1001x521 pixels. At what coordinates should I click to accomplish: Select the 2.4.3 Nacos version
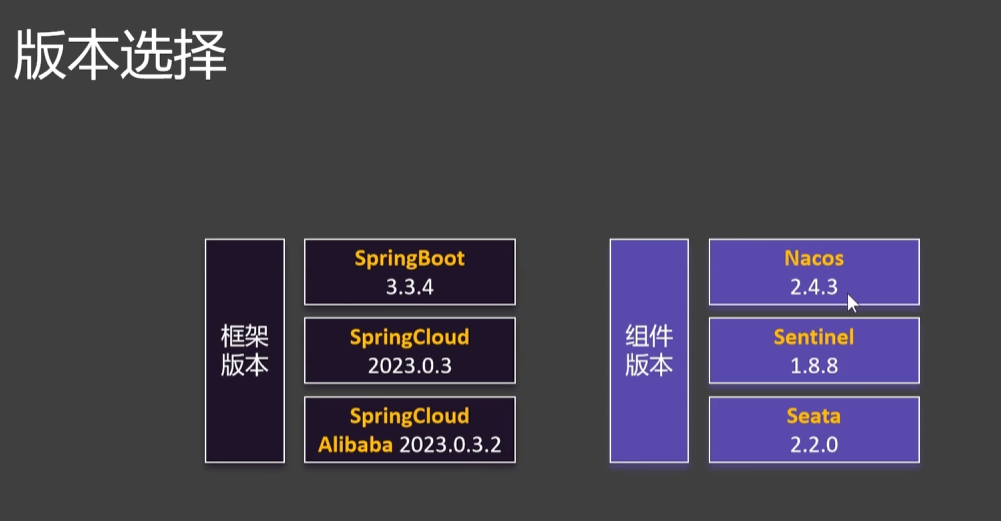point(814,286)
